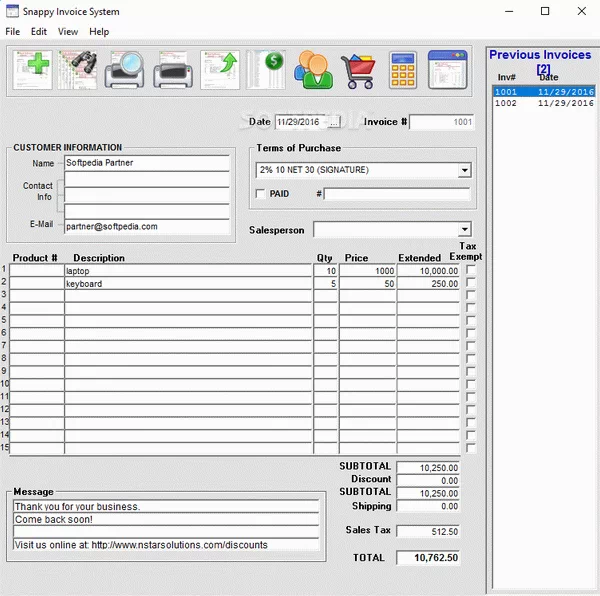This screenshot has width=600, height=596.
Task: Launch the calculator icon
Action: [x=403, y=70]
